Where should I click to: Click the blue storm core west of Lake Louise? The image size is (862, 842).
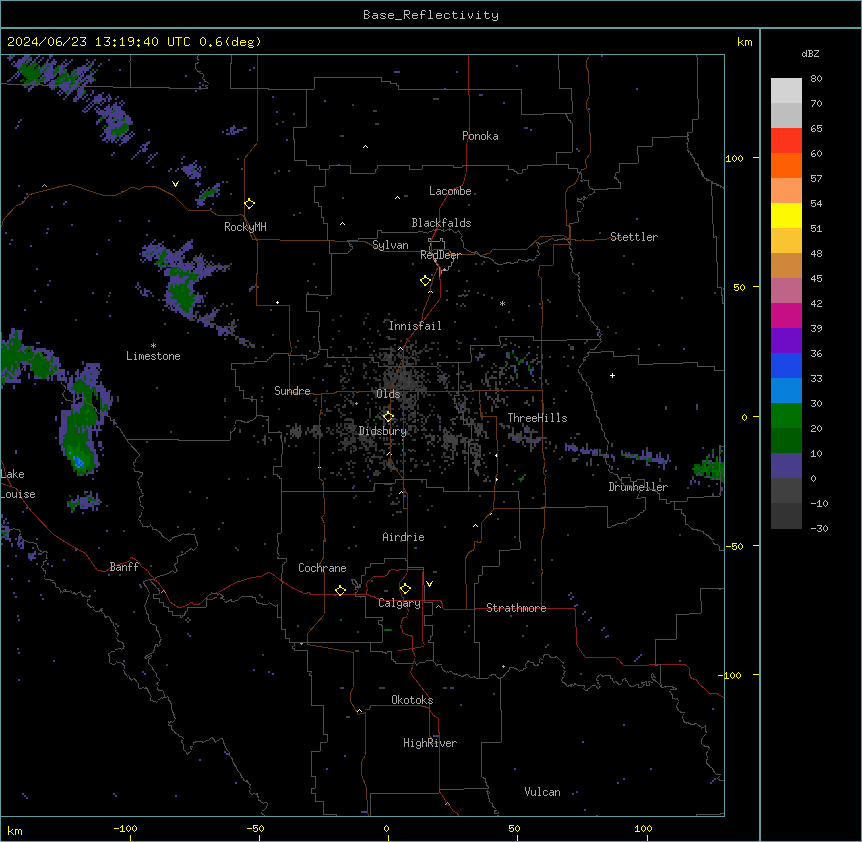coord(79,462)
